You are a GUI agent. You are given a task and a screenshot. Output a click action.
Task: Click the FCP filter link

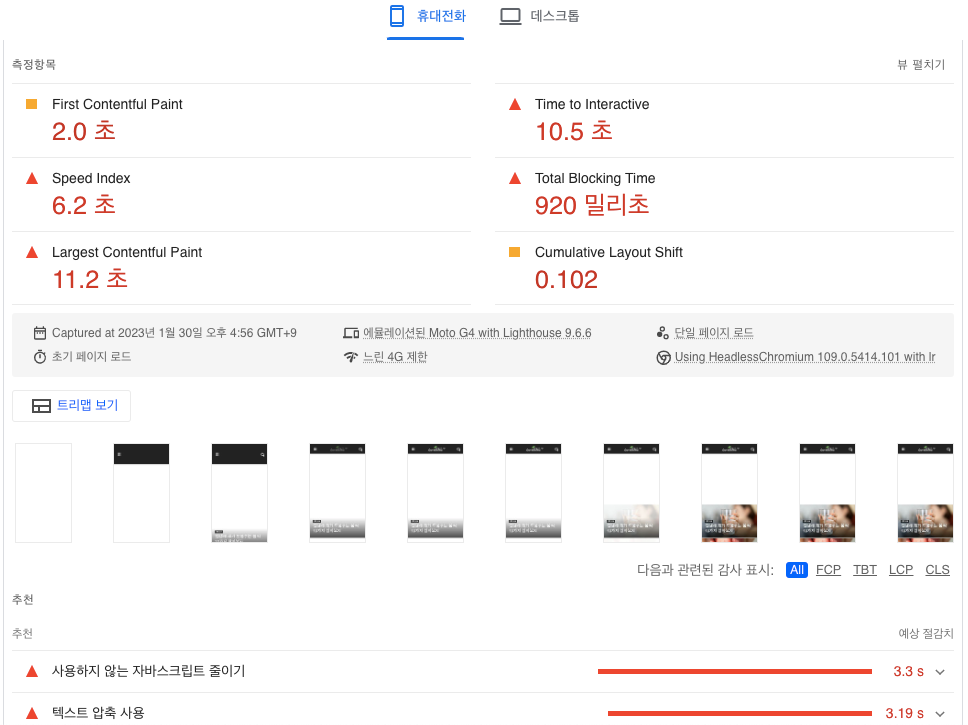tap(828, 569)
